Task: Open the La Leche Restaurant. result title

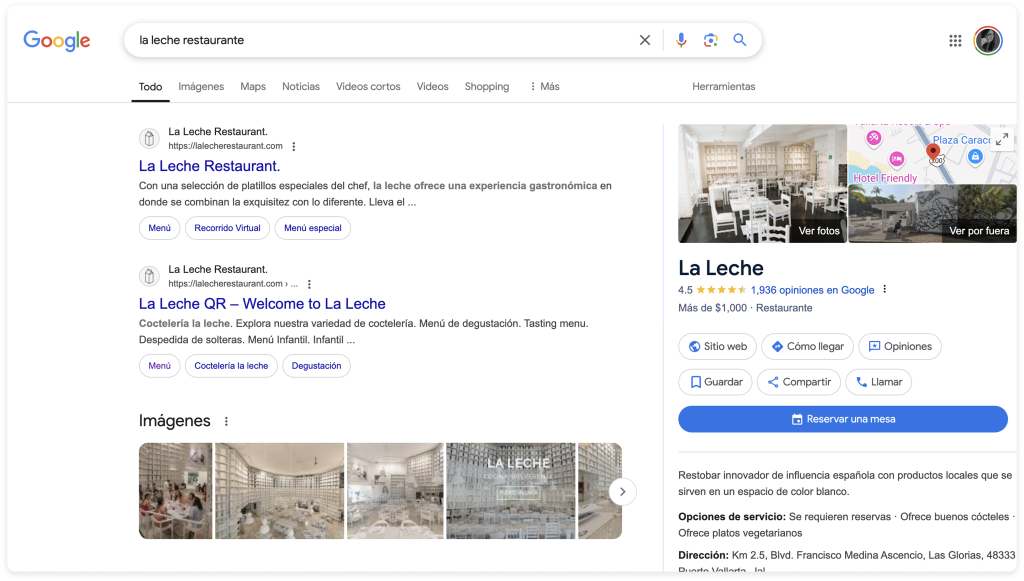Action: 210,166
